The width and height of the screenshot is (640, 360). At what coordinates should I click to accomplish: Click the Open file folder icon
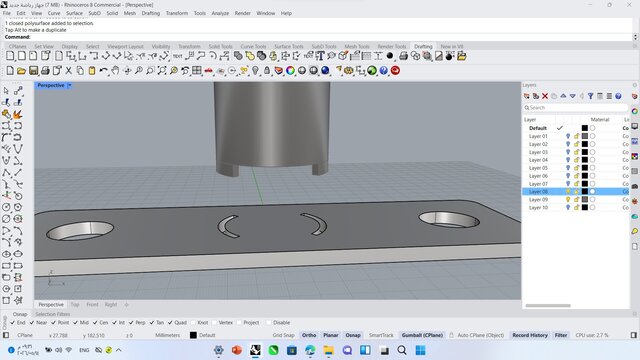pyautogui.click(x=22, y=71)
